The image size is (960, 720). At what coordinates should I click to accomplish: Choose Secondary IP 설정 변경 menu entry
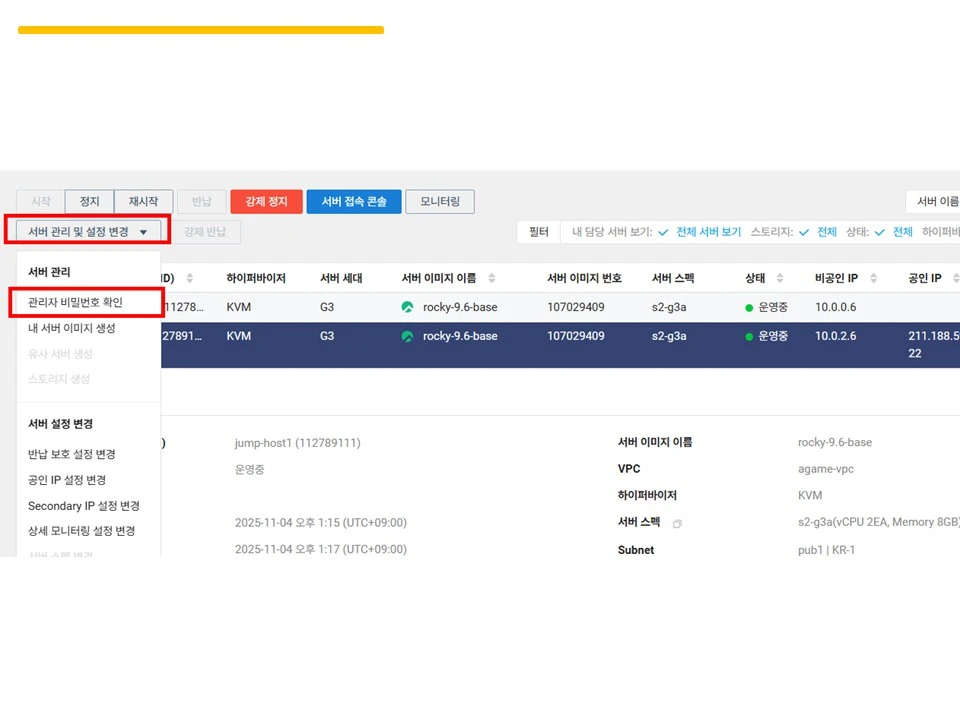click(x=84, y=506)
